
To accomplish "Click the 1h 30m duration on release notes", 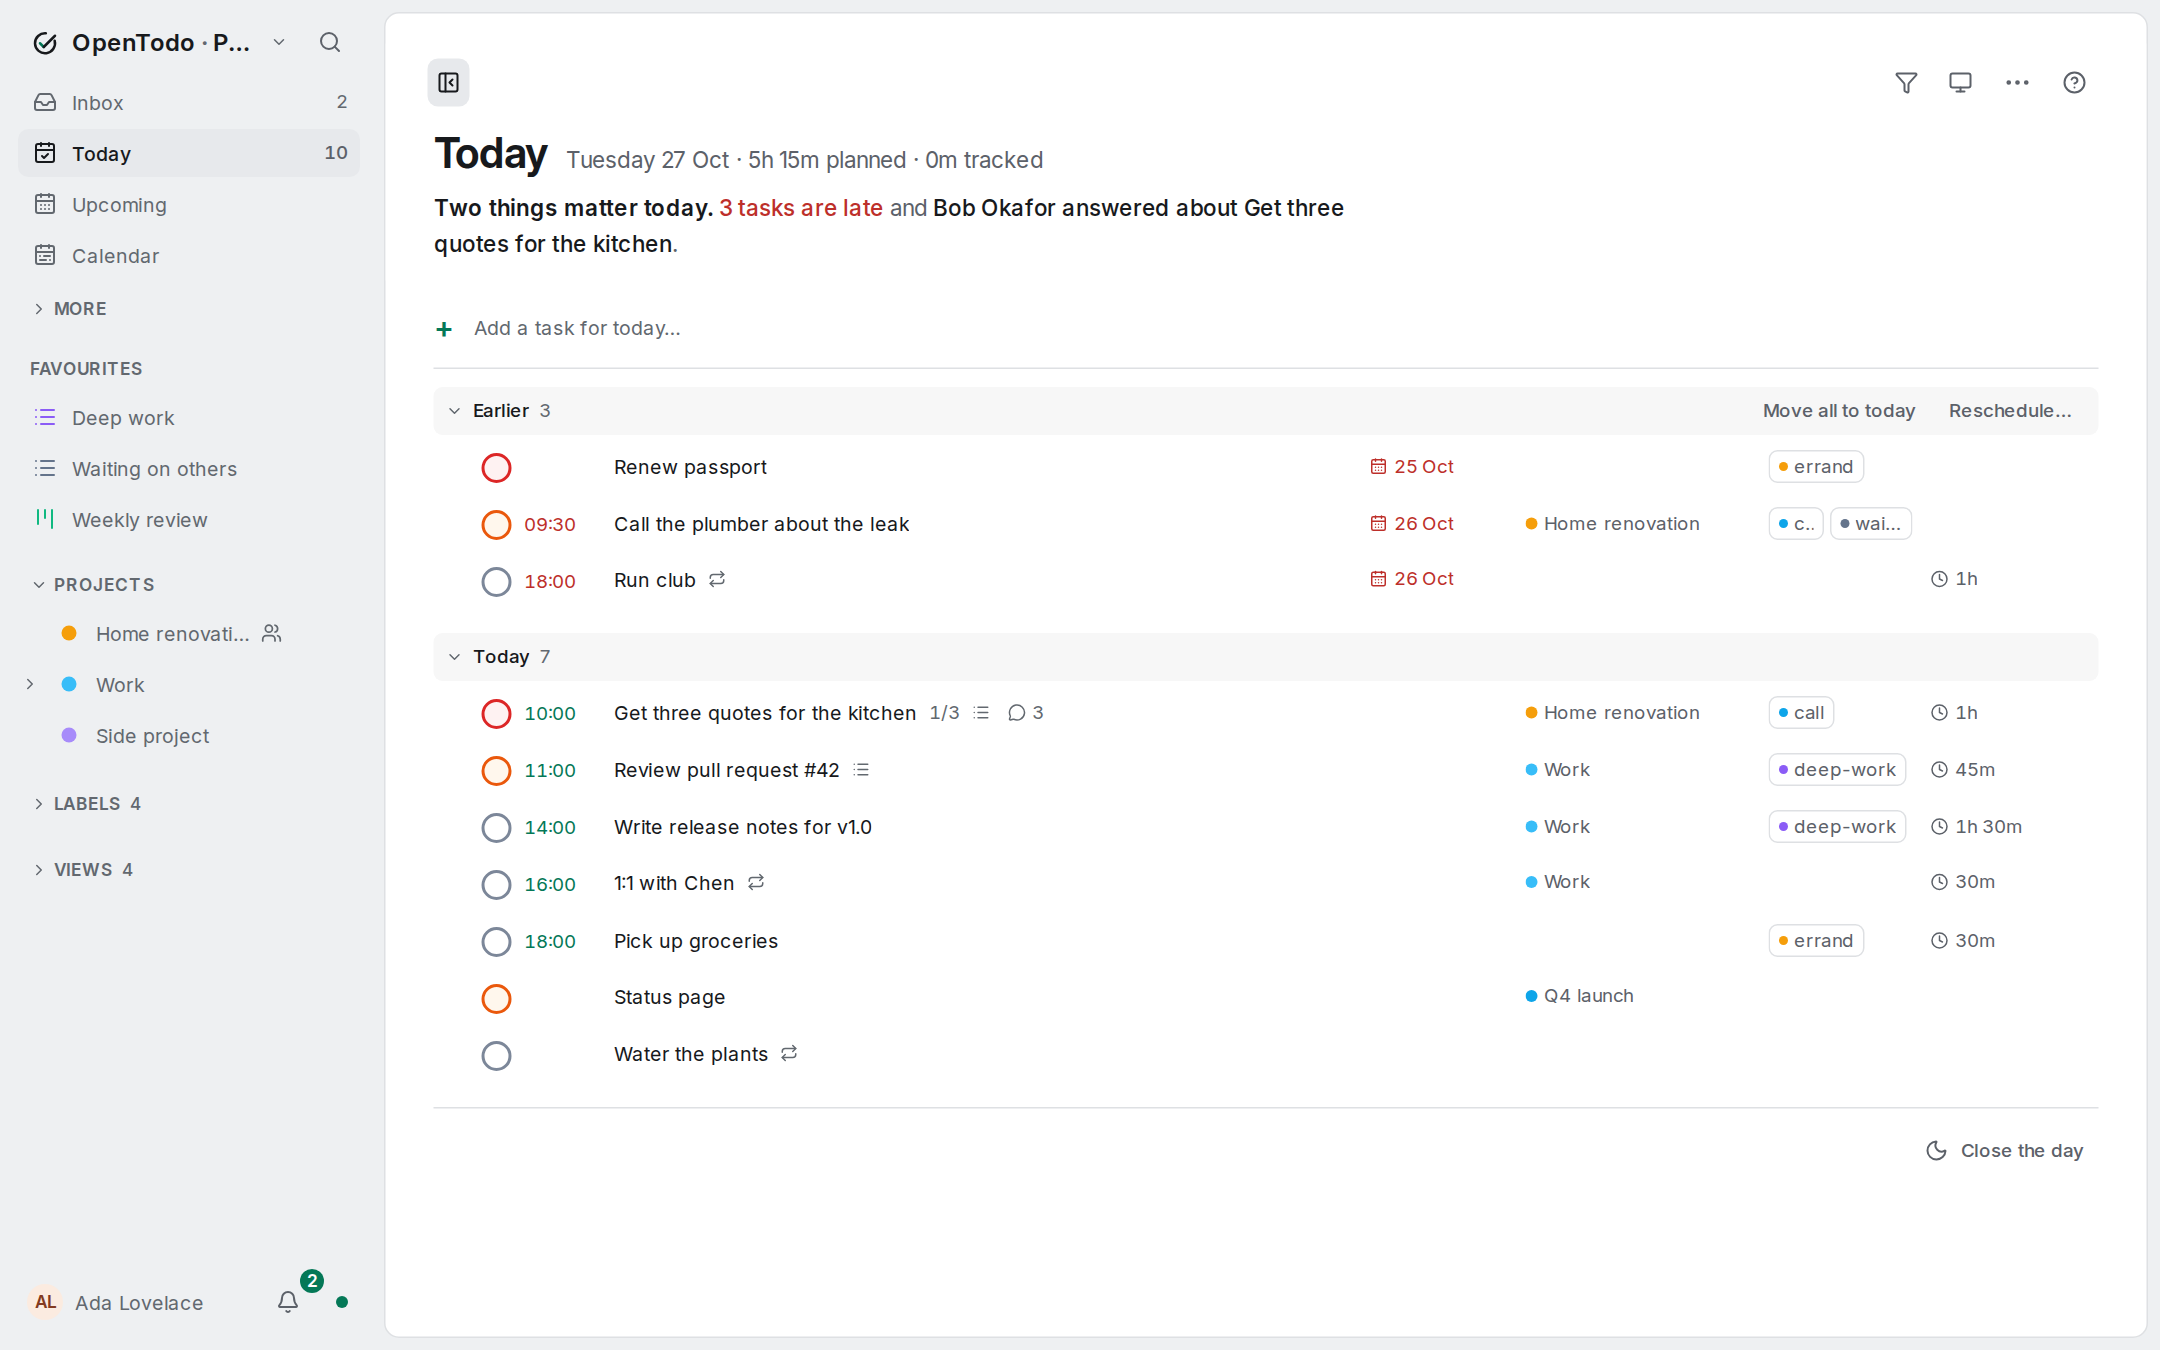I will point(1976,826).
